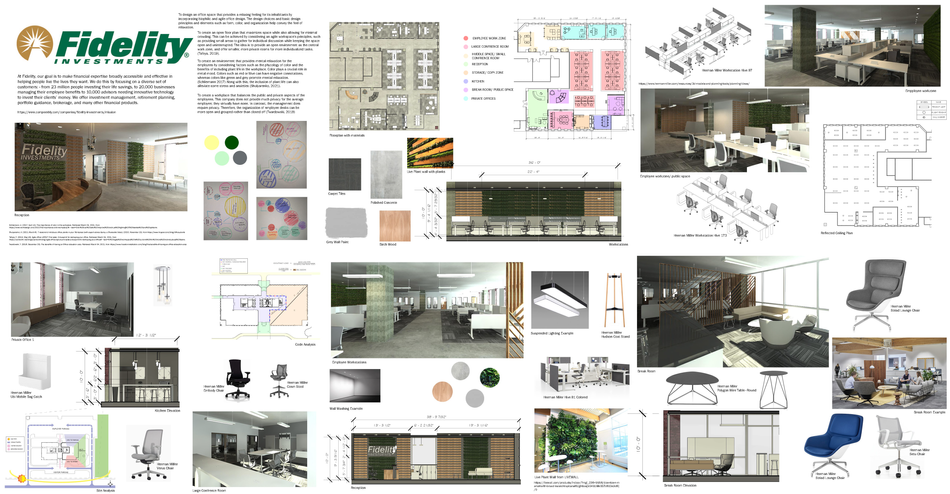
Task: Open the tall bubble diagram sketch
Action: click(x=281, y=155)
